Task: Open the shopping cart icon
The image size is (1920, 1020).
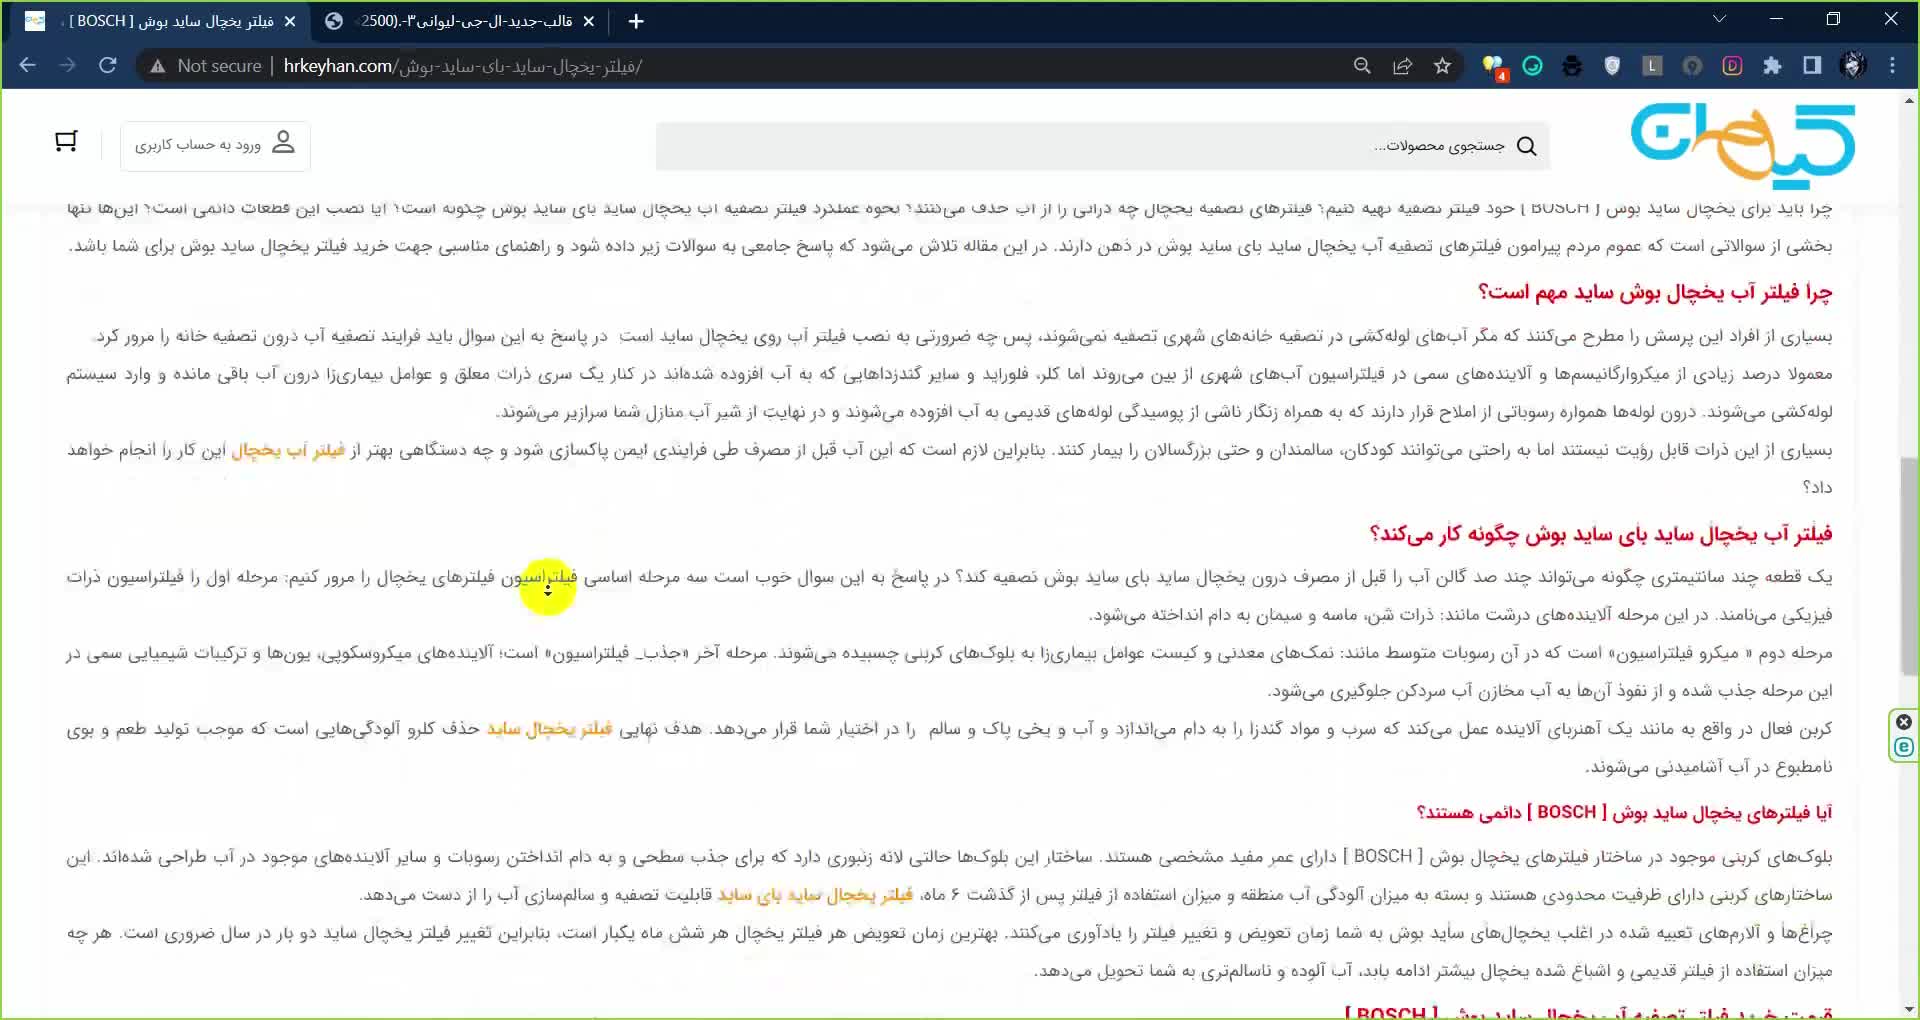Action: 66,142
